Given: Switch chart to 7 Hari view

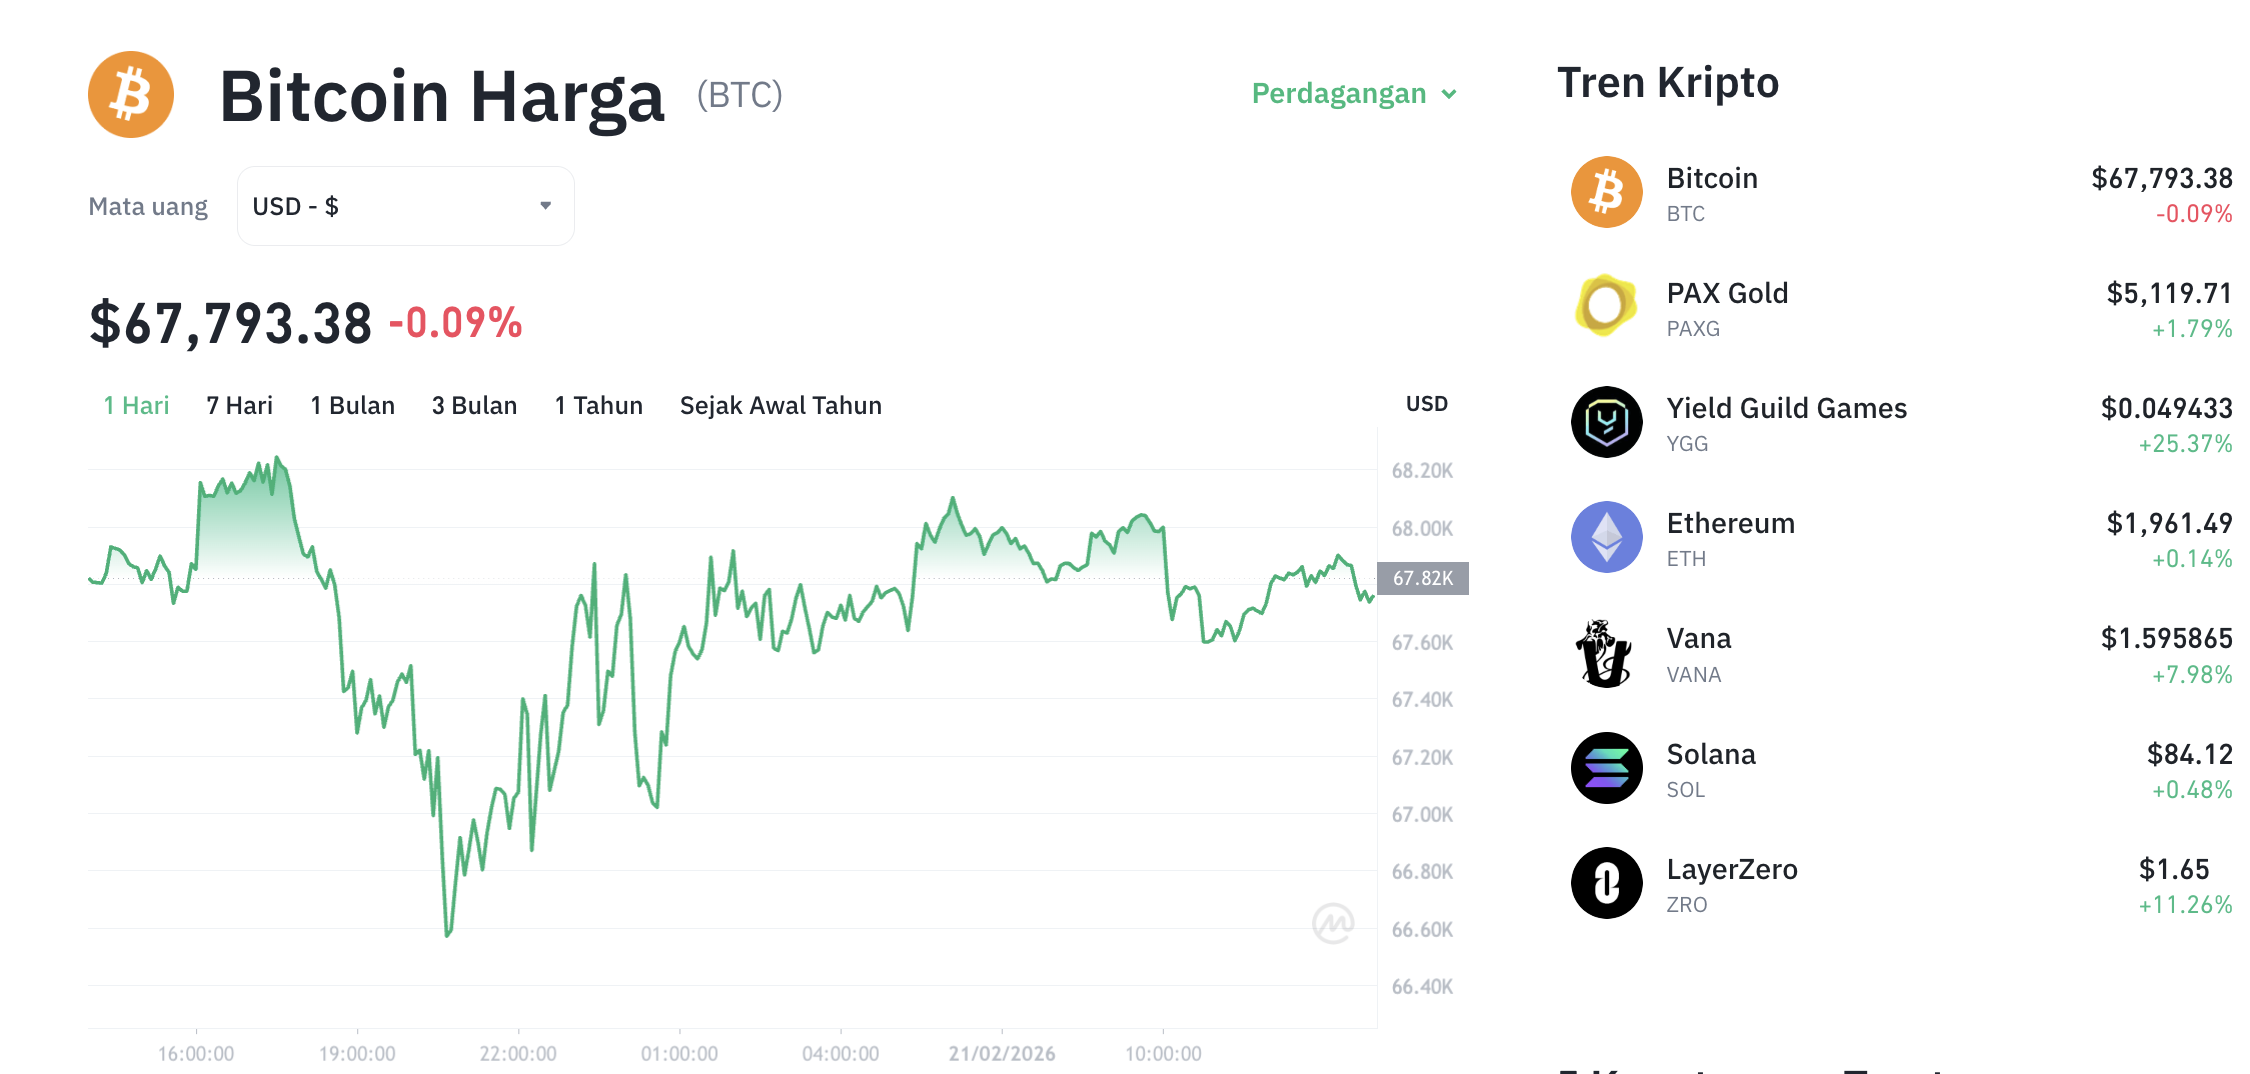Looking at the screenshot, I should [238, 405].
